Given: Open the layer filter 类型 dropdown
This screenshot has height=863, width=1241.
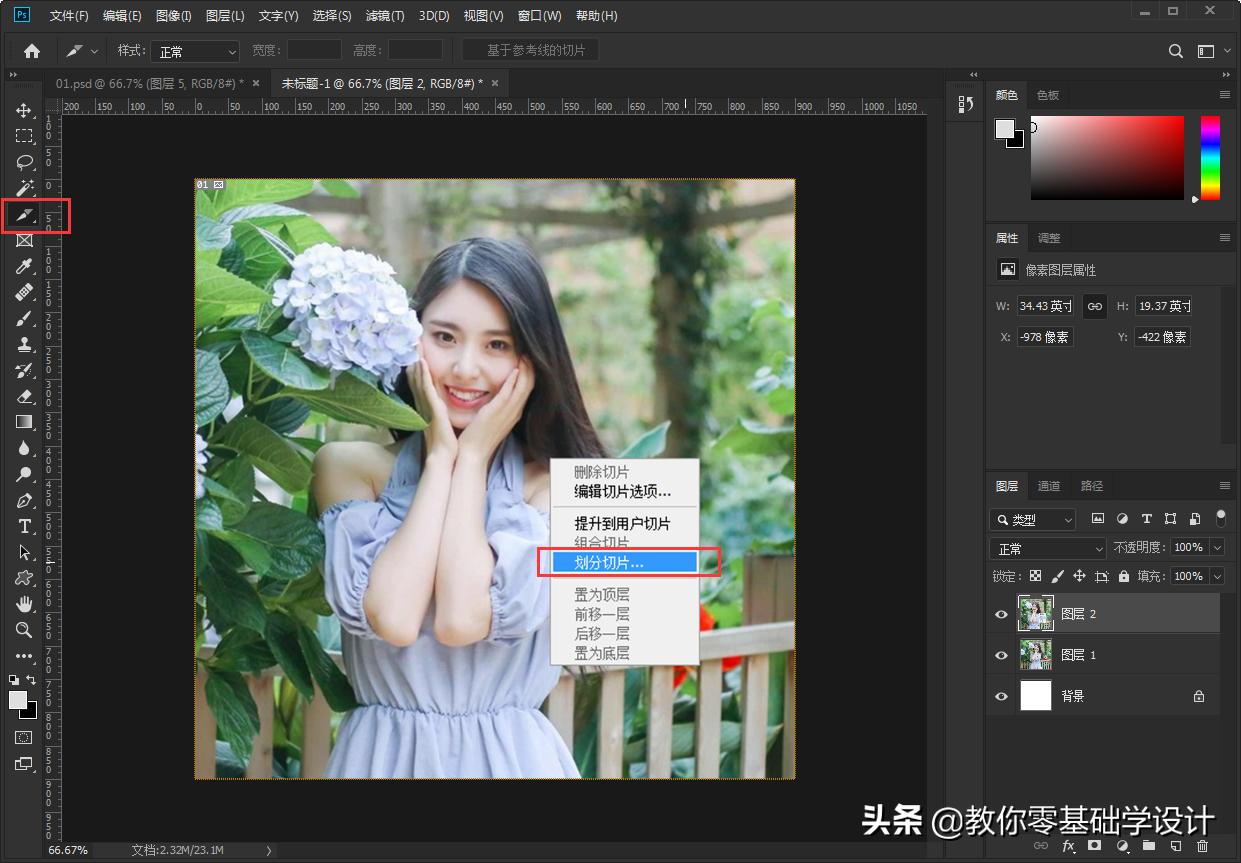Looking at the screenshot, I should (1032, 519).
